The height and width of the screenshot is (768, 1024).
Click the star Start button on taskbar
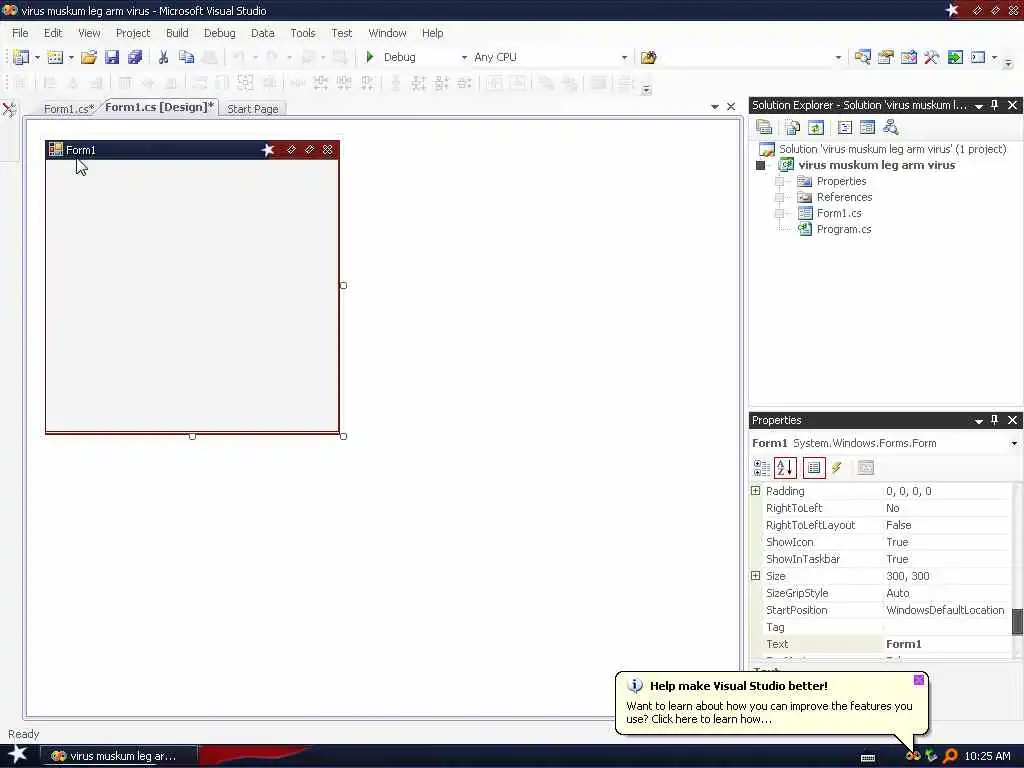[18, 754]
